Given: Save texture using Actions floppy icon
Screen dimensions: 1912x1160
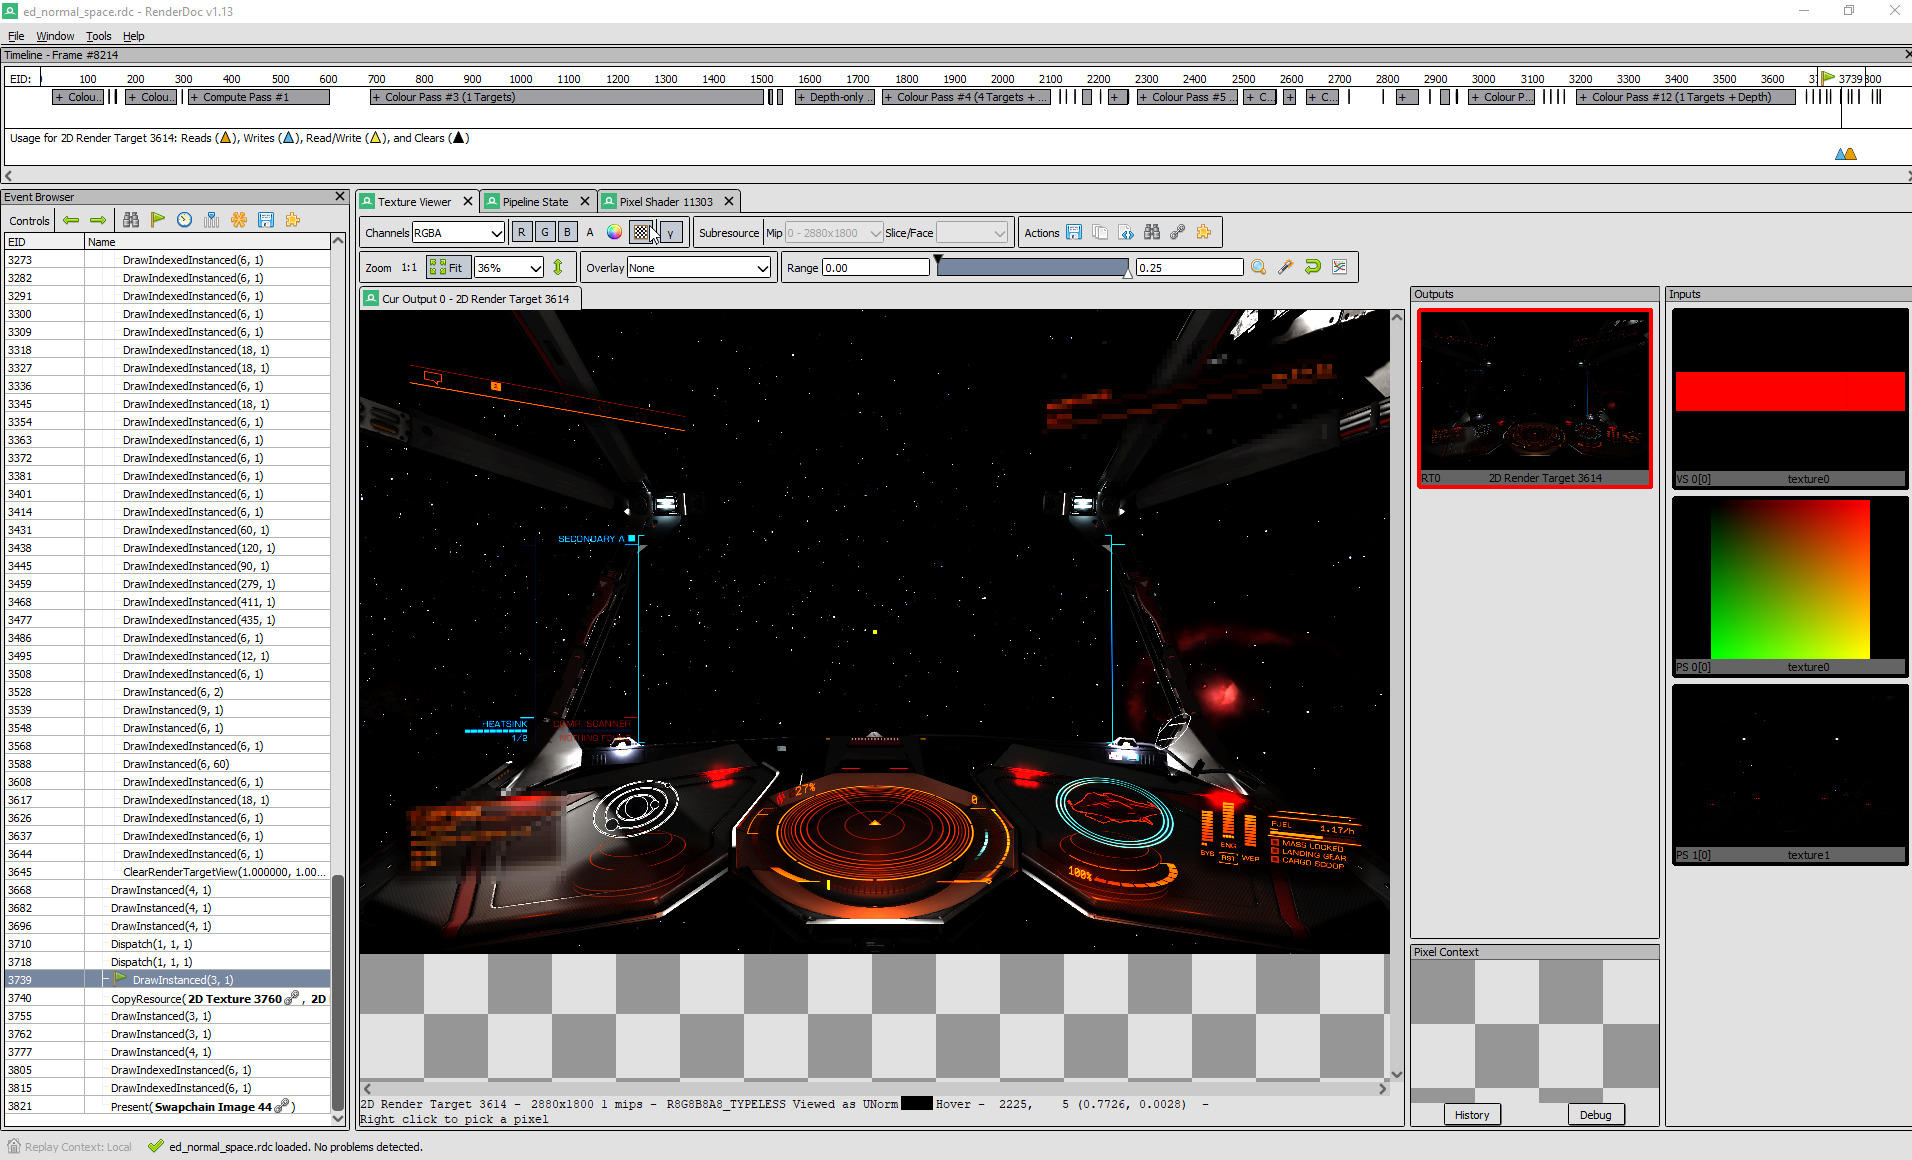Looking at the screenshot, I should click(1074, 232).
